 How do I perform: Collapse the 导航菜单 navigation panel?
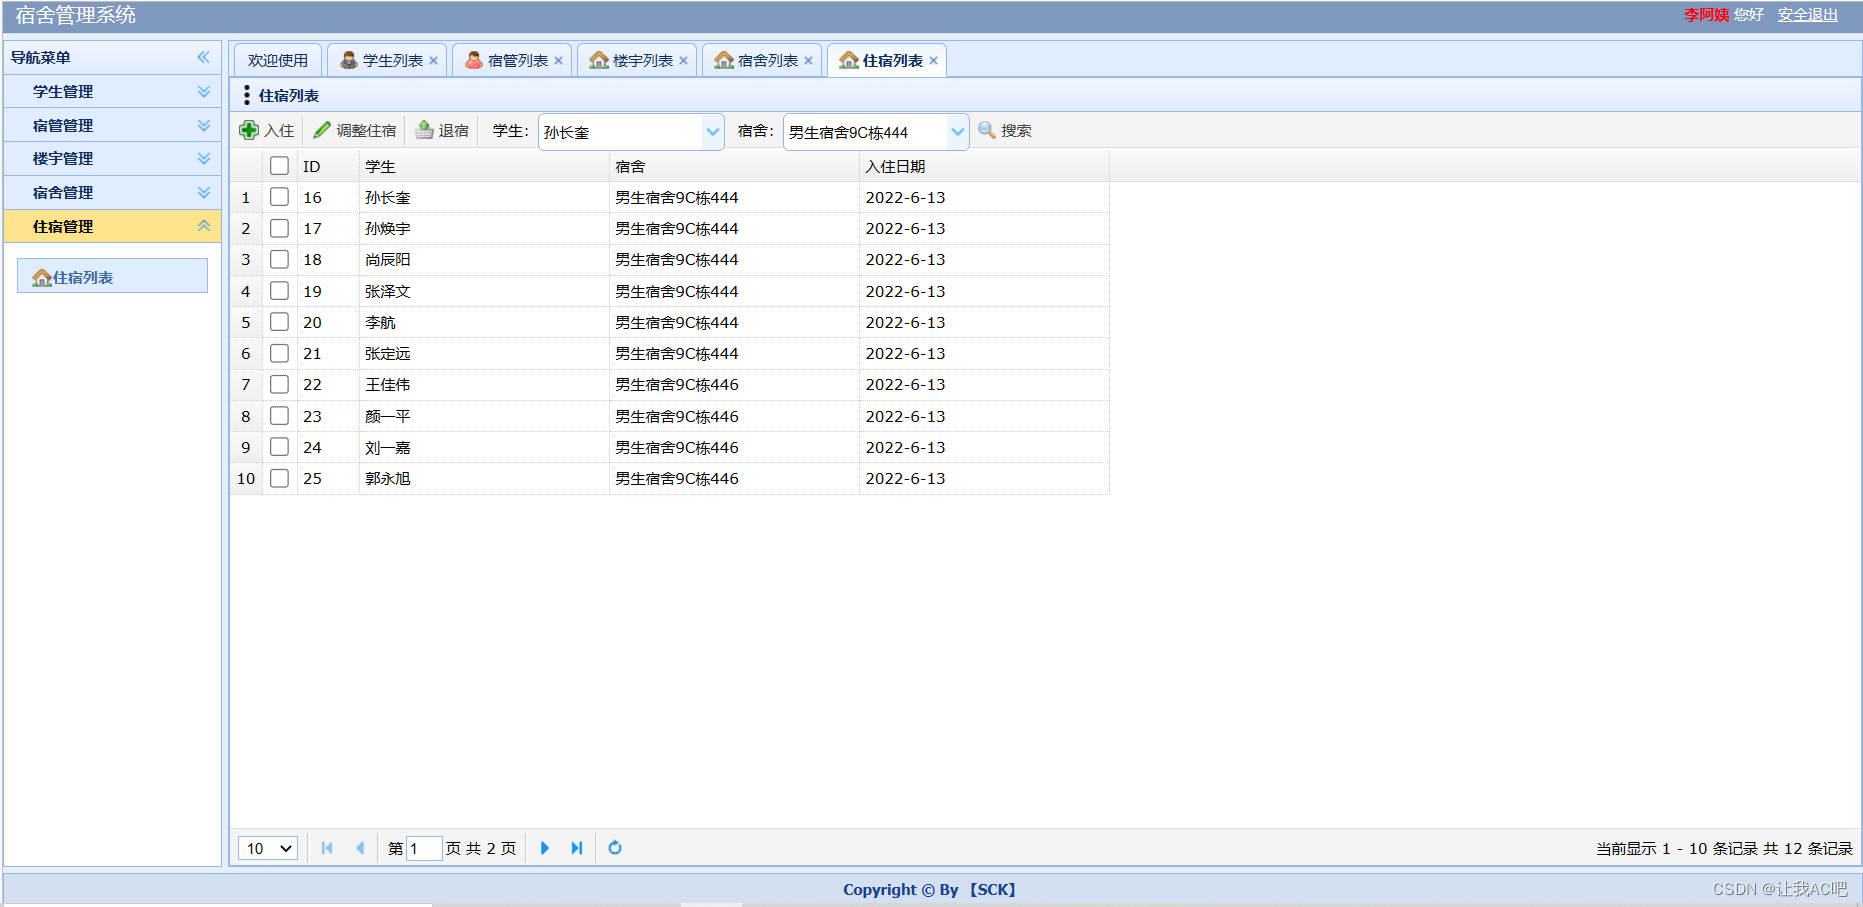pyautogui.click(x=203, y=57)
